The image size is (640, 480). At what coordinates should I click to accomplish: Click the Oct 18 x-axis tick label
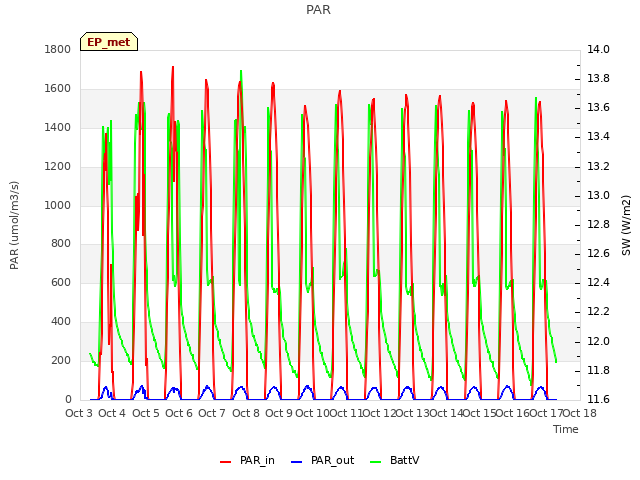580,413
